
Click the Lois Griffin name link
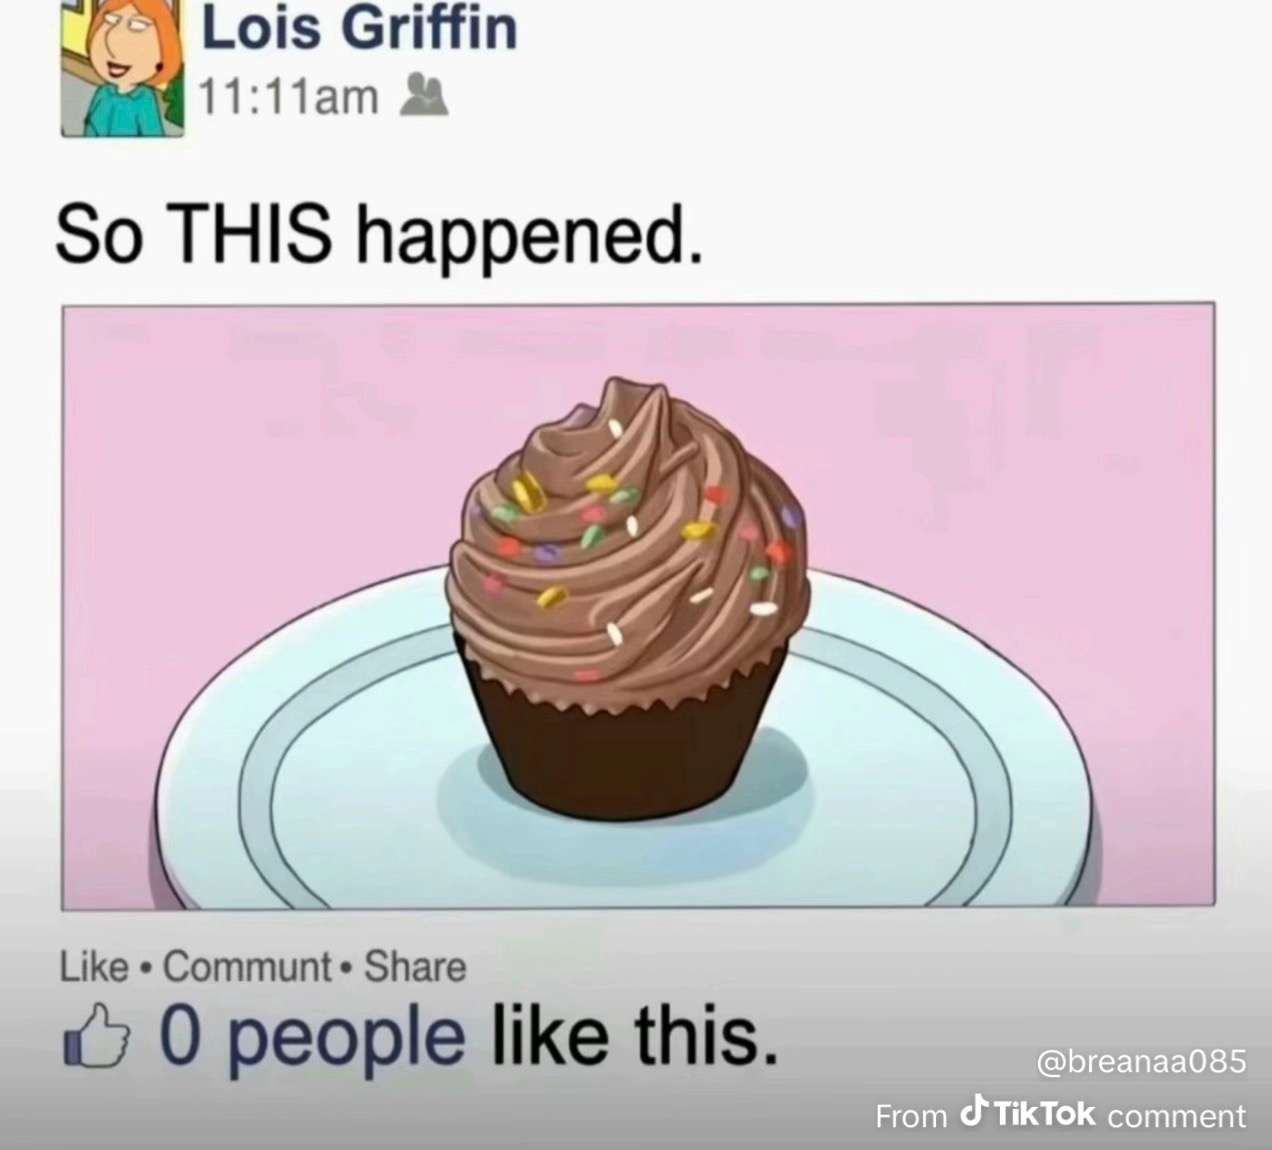(x=360, y=28)
